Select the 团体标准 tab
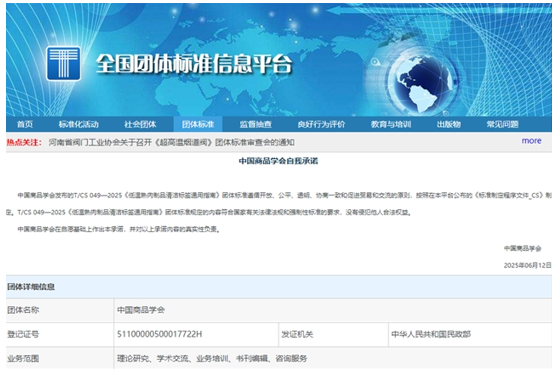Screen dimensions: 555x375 (x=198, y=124)
